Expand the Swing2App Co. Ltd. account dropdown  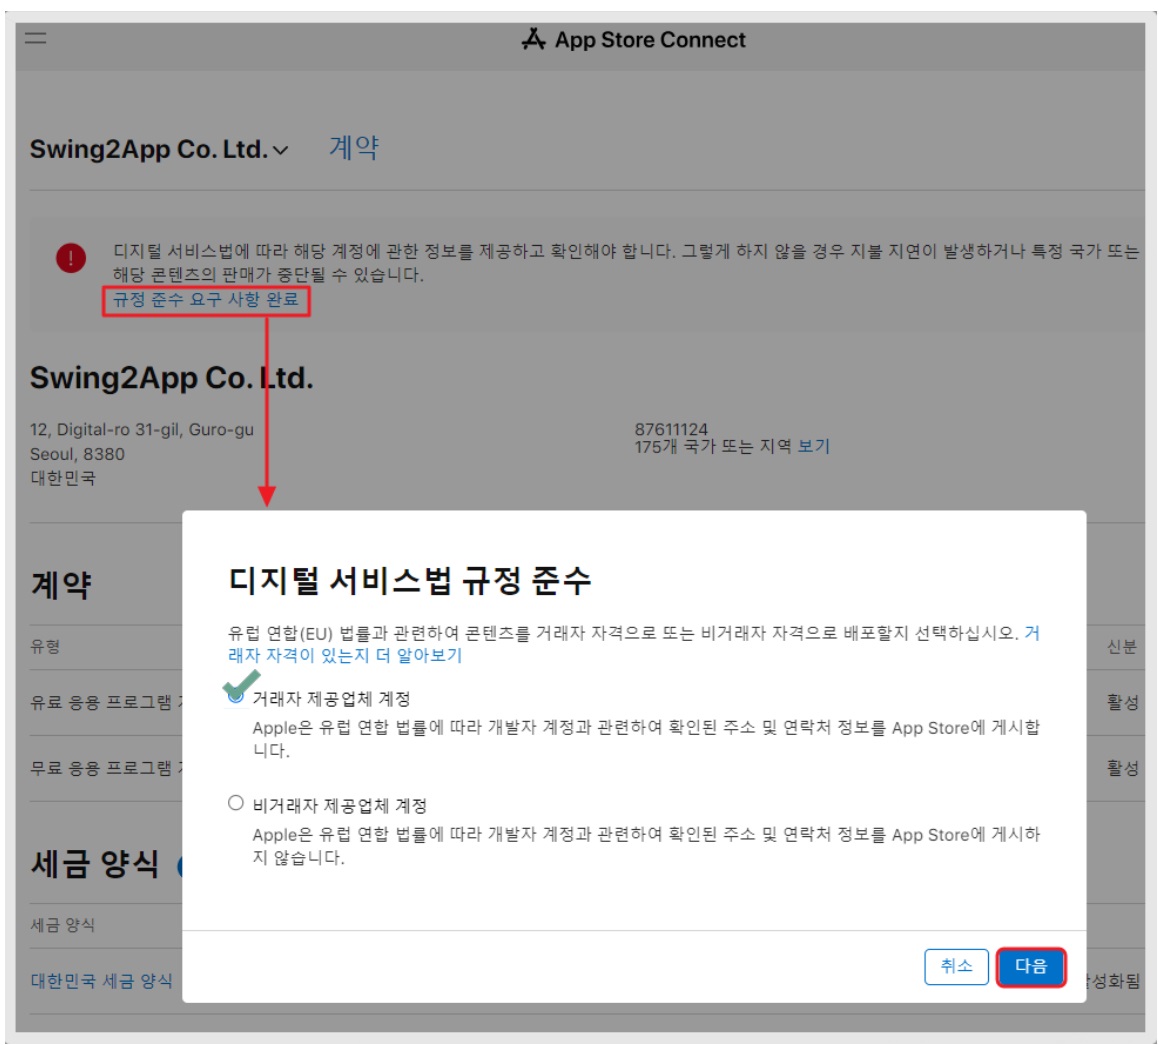158,149
